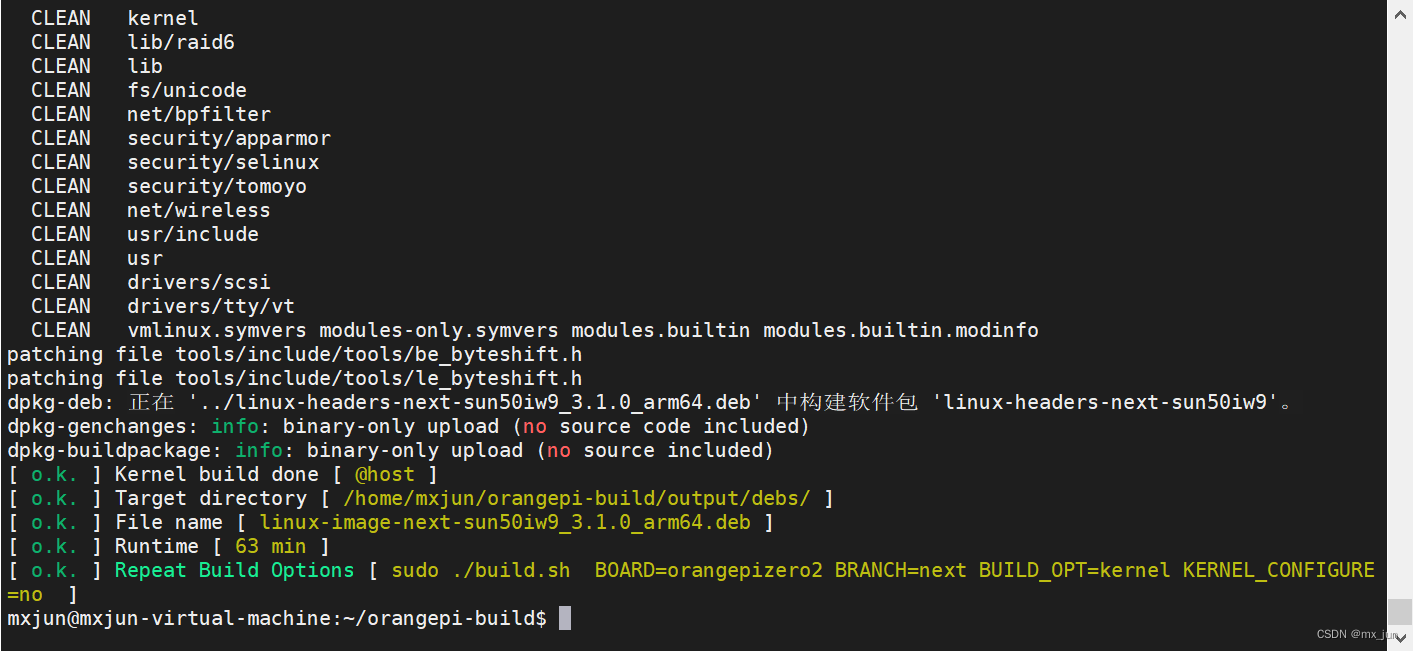
Task: Click the 'BOARD=orangepizero2' option text
Action: tap(708, 570)
